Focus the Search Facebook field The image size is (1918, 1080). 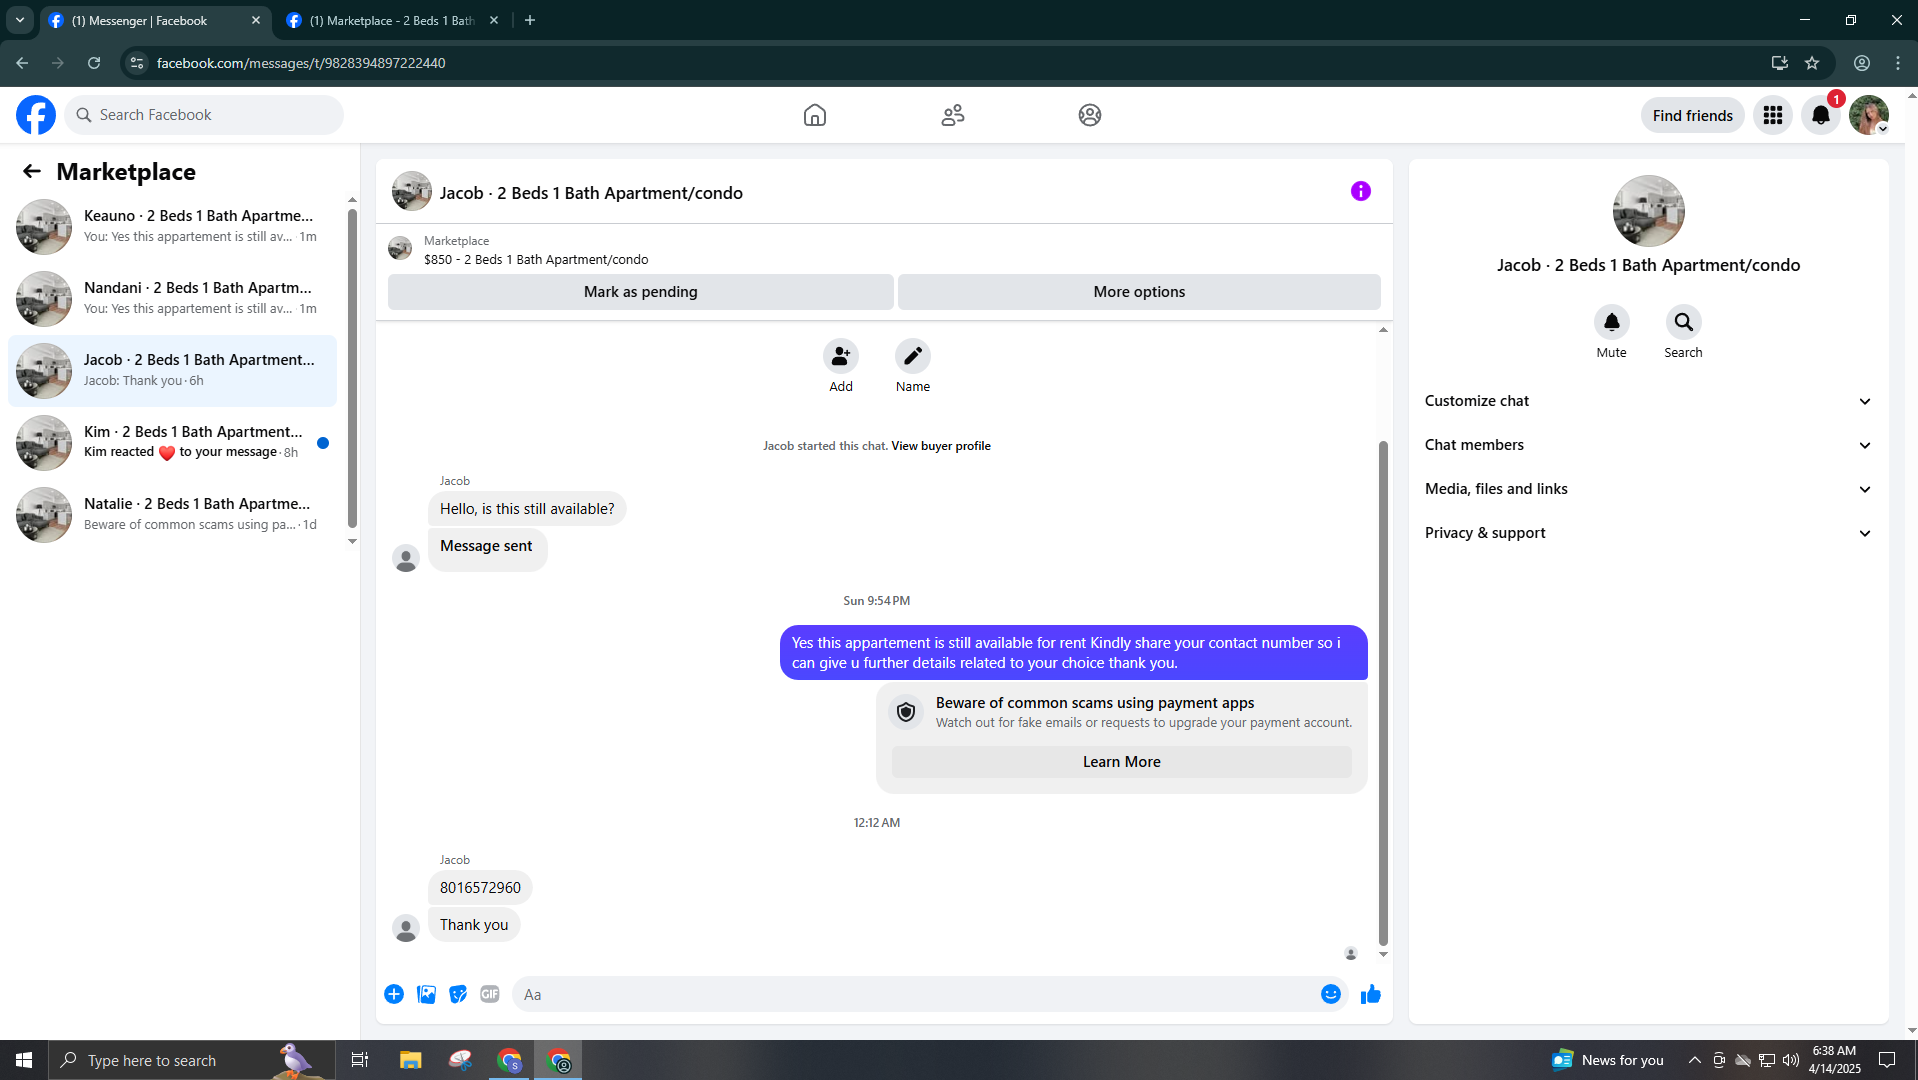205,115
